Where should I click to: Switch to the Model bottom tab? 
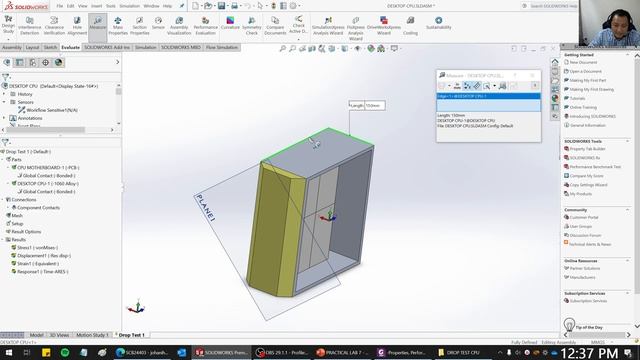tap(36, 335)
